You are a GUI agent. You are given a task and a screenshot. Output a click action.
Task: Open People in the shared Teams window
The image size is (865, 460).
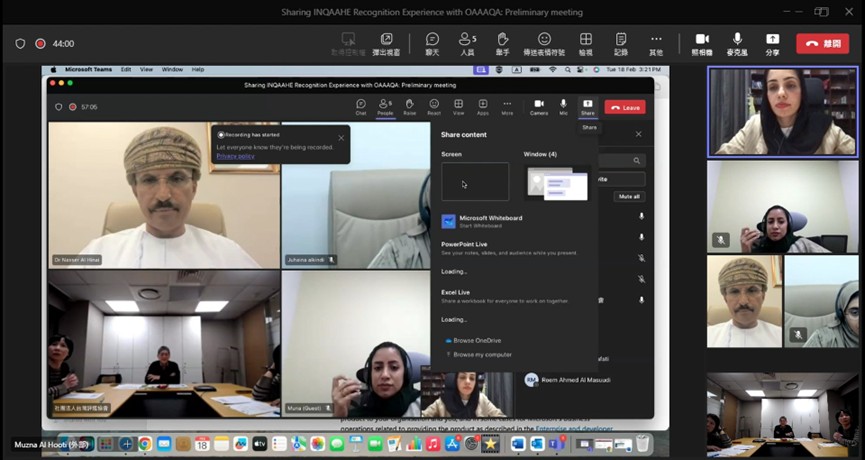tap(385, 107)
